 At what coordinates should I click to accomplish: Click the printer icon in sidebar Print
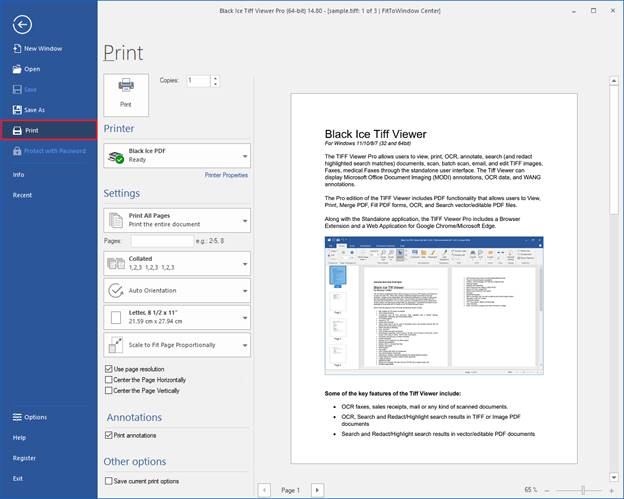coord(17,131)
